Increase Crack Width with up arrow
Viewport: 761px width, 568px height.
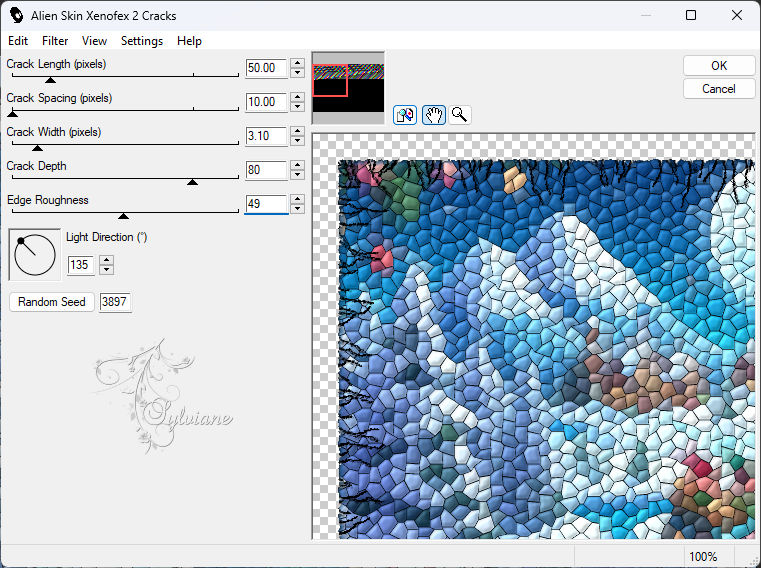tap(298, 131)
